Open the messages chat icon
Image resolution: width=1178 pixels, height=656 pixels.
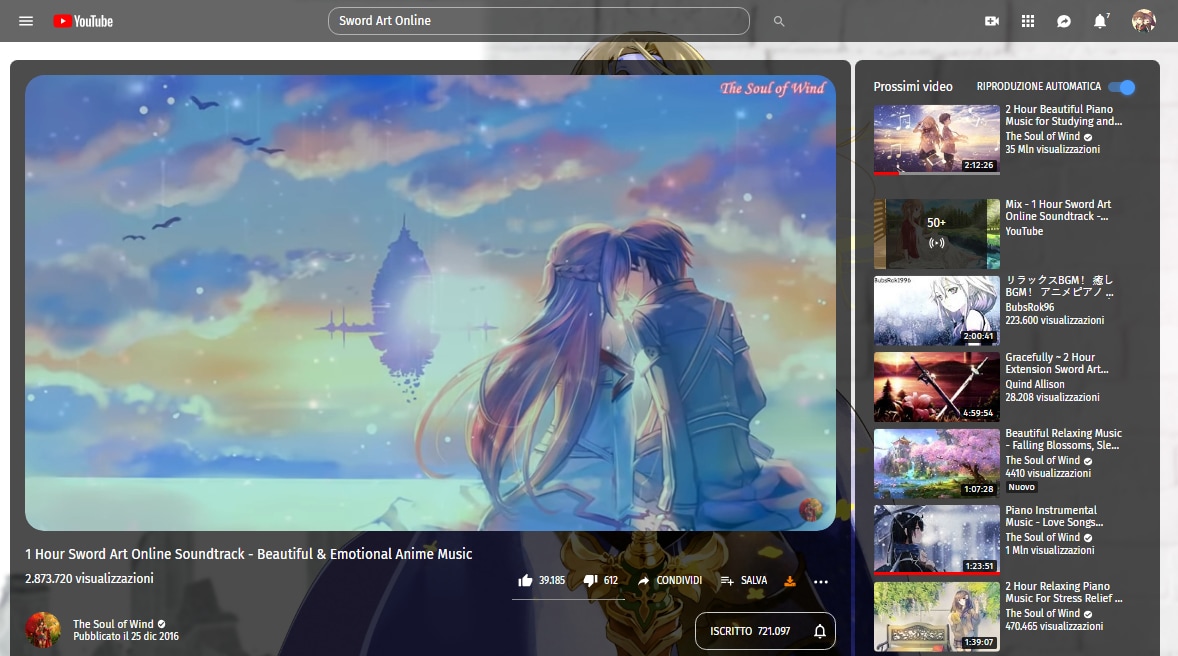tap(1064, 21)
